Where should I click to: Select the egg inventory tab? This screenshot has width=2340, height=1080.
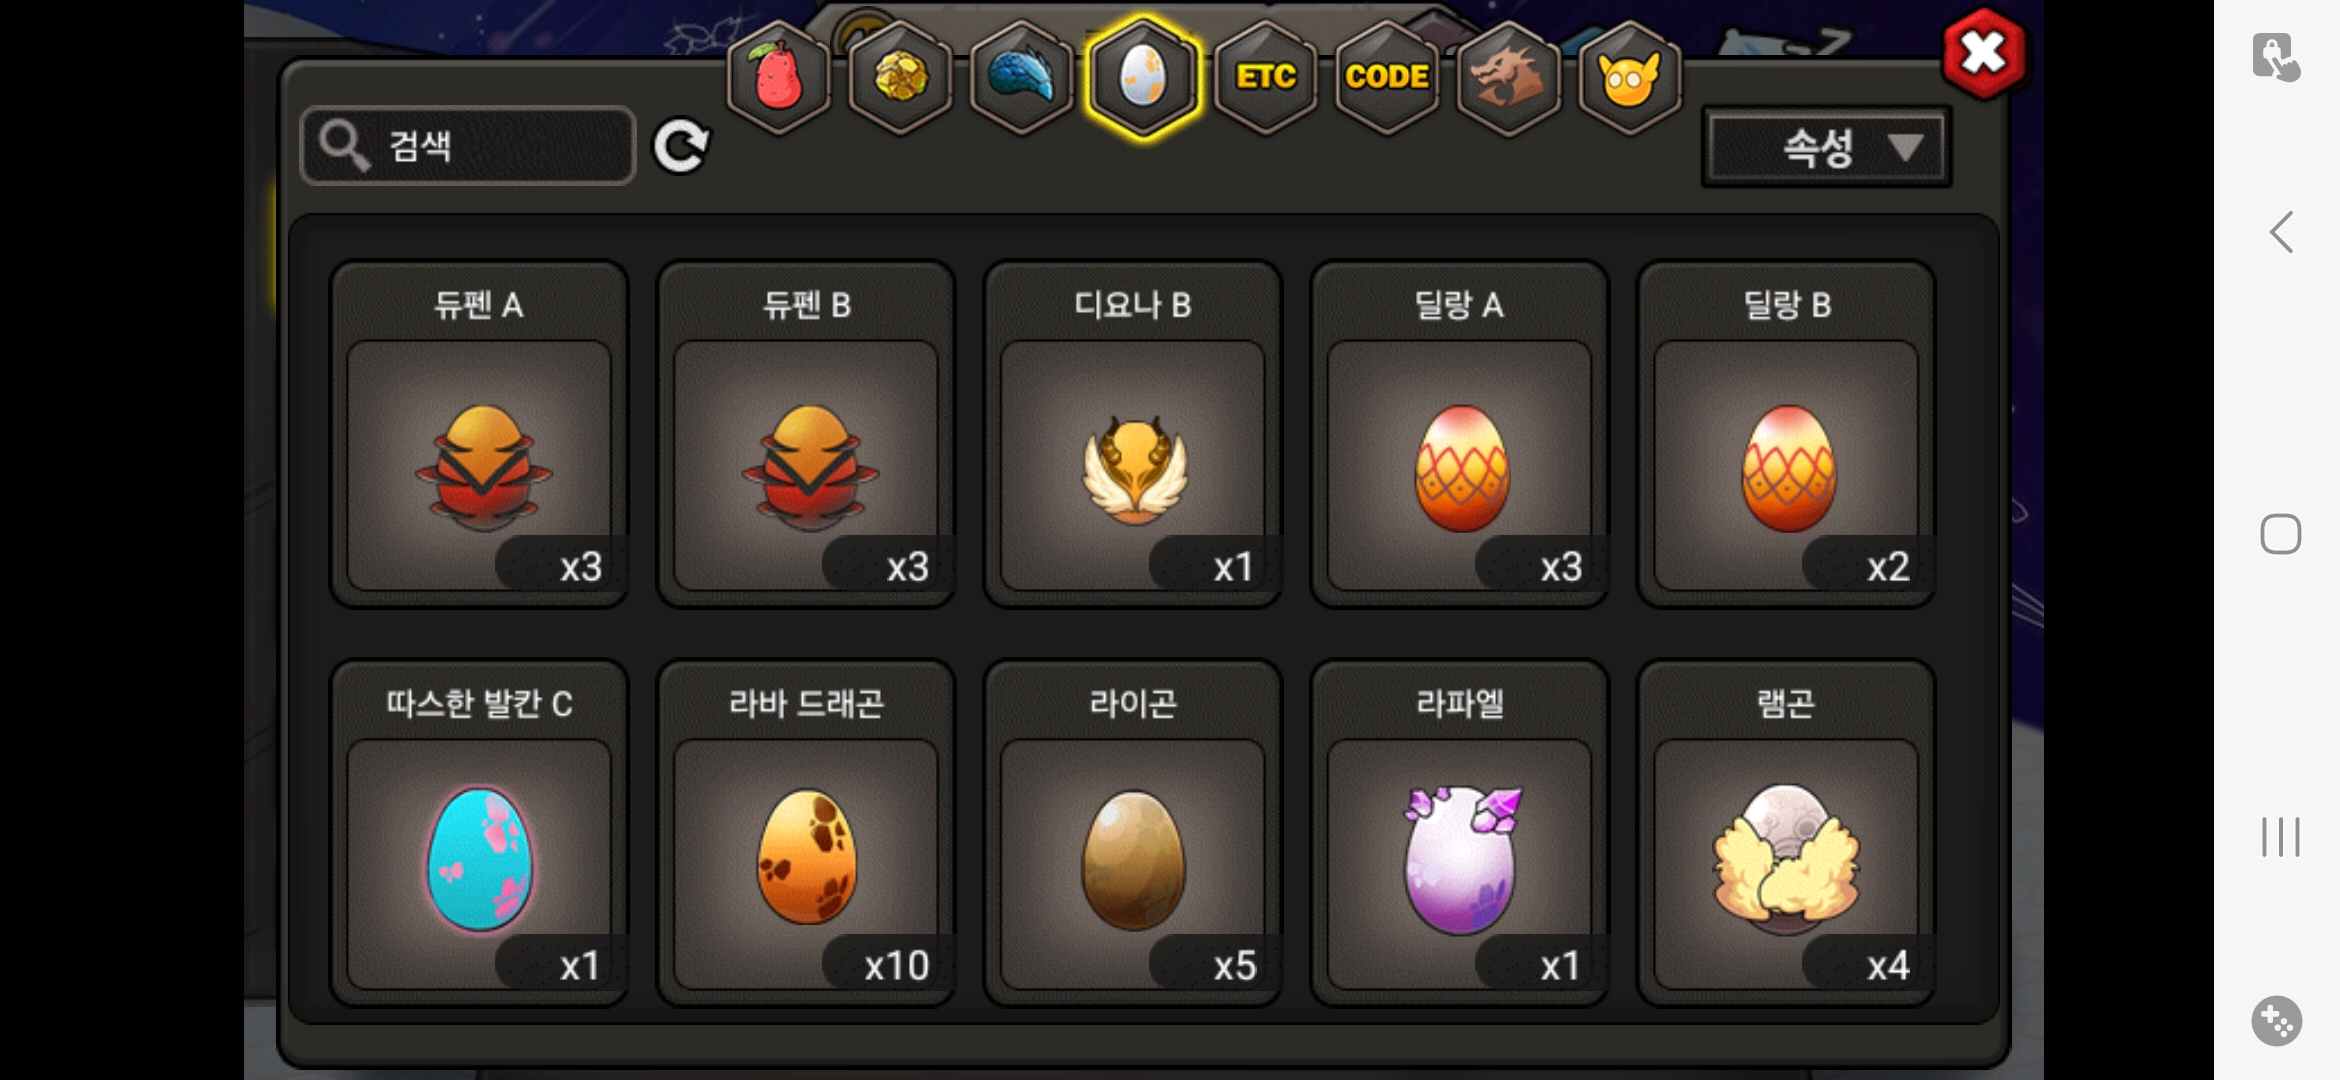click(1143, 78)
